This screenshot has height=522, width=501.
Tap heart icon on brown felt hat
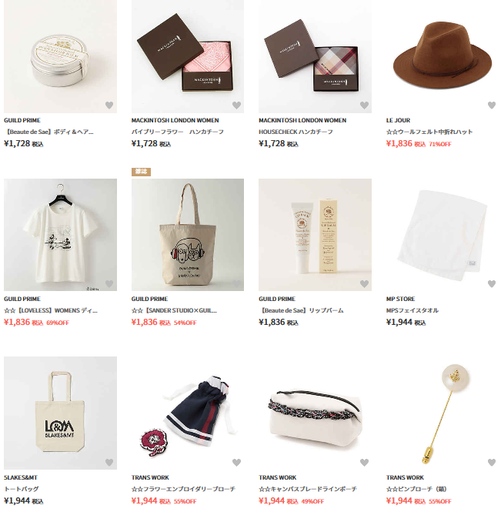click(492, 105)
